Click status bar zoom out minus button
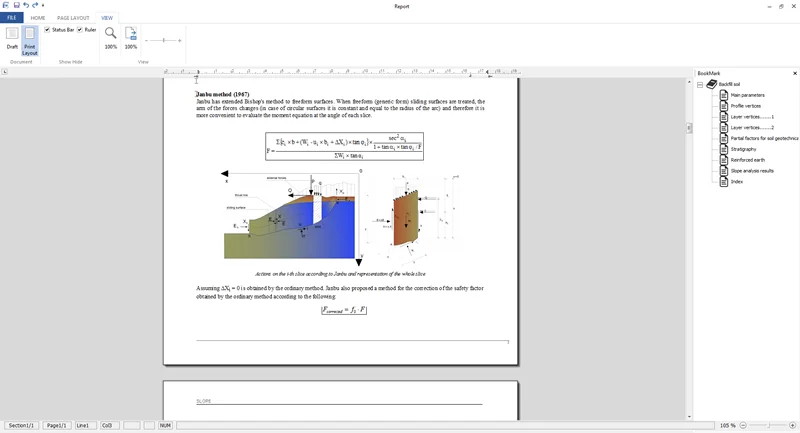Image resolution: width=800 pixels, height=433 pixels. pyautogui.click(x=743, y=425)
